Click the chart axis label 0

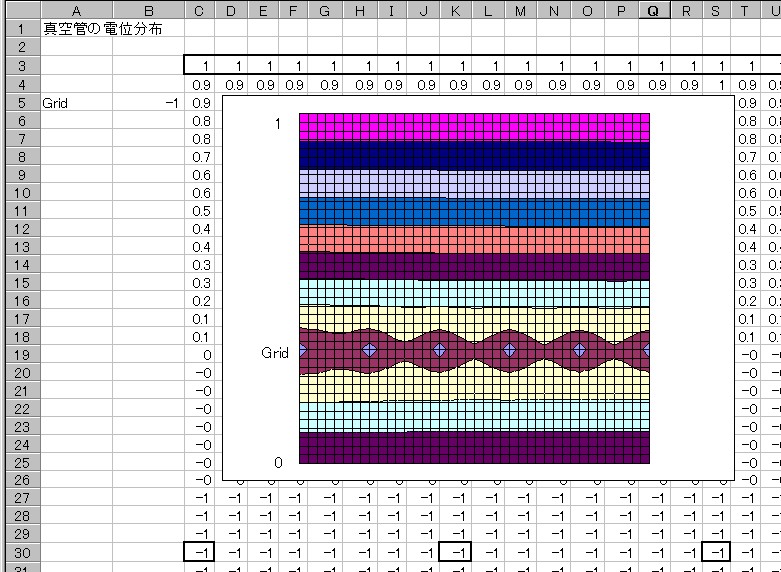pyautogui.click(x=279, y=462)
